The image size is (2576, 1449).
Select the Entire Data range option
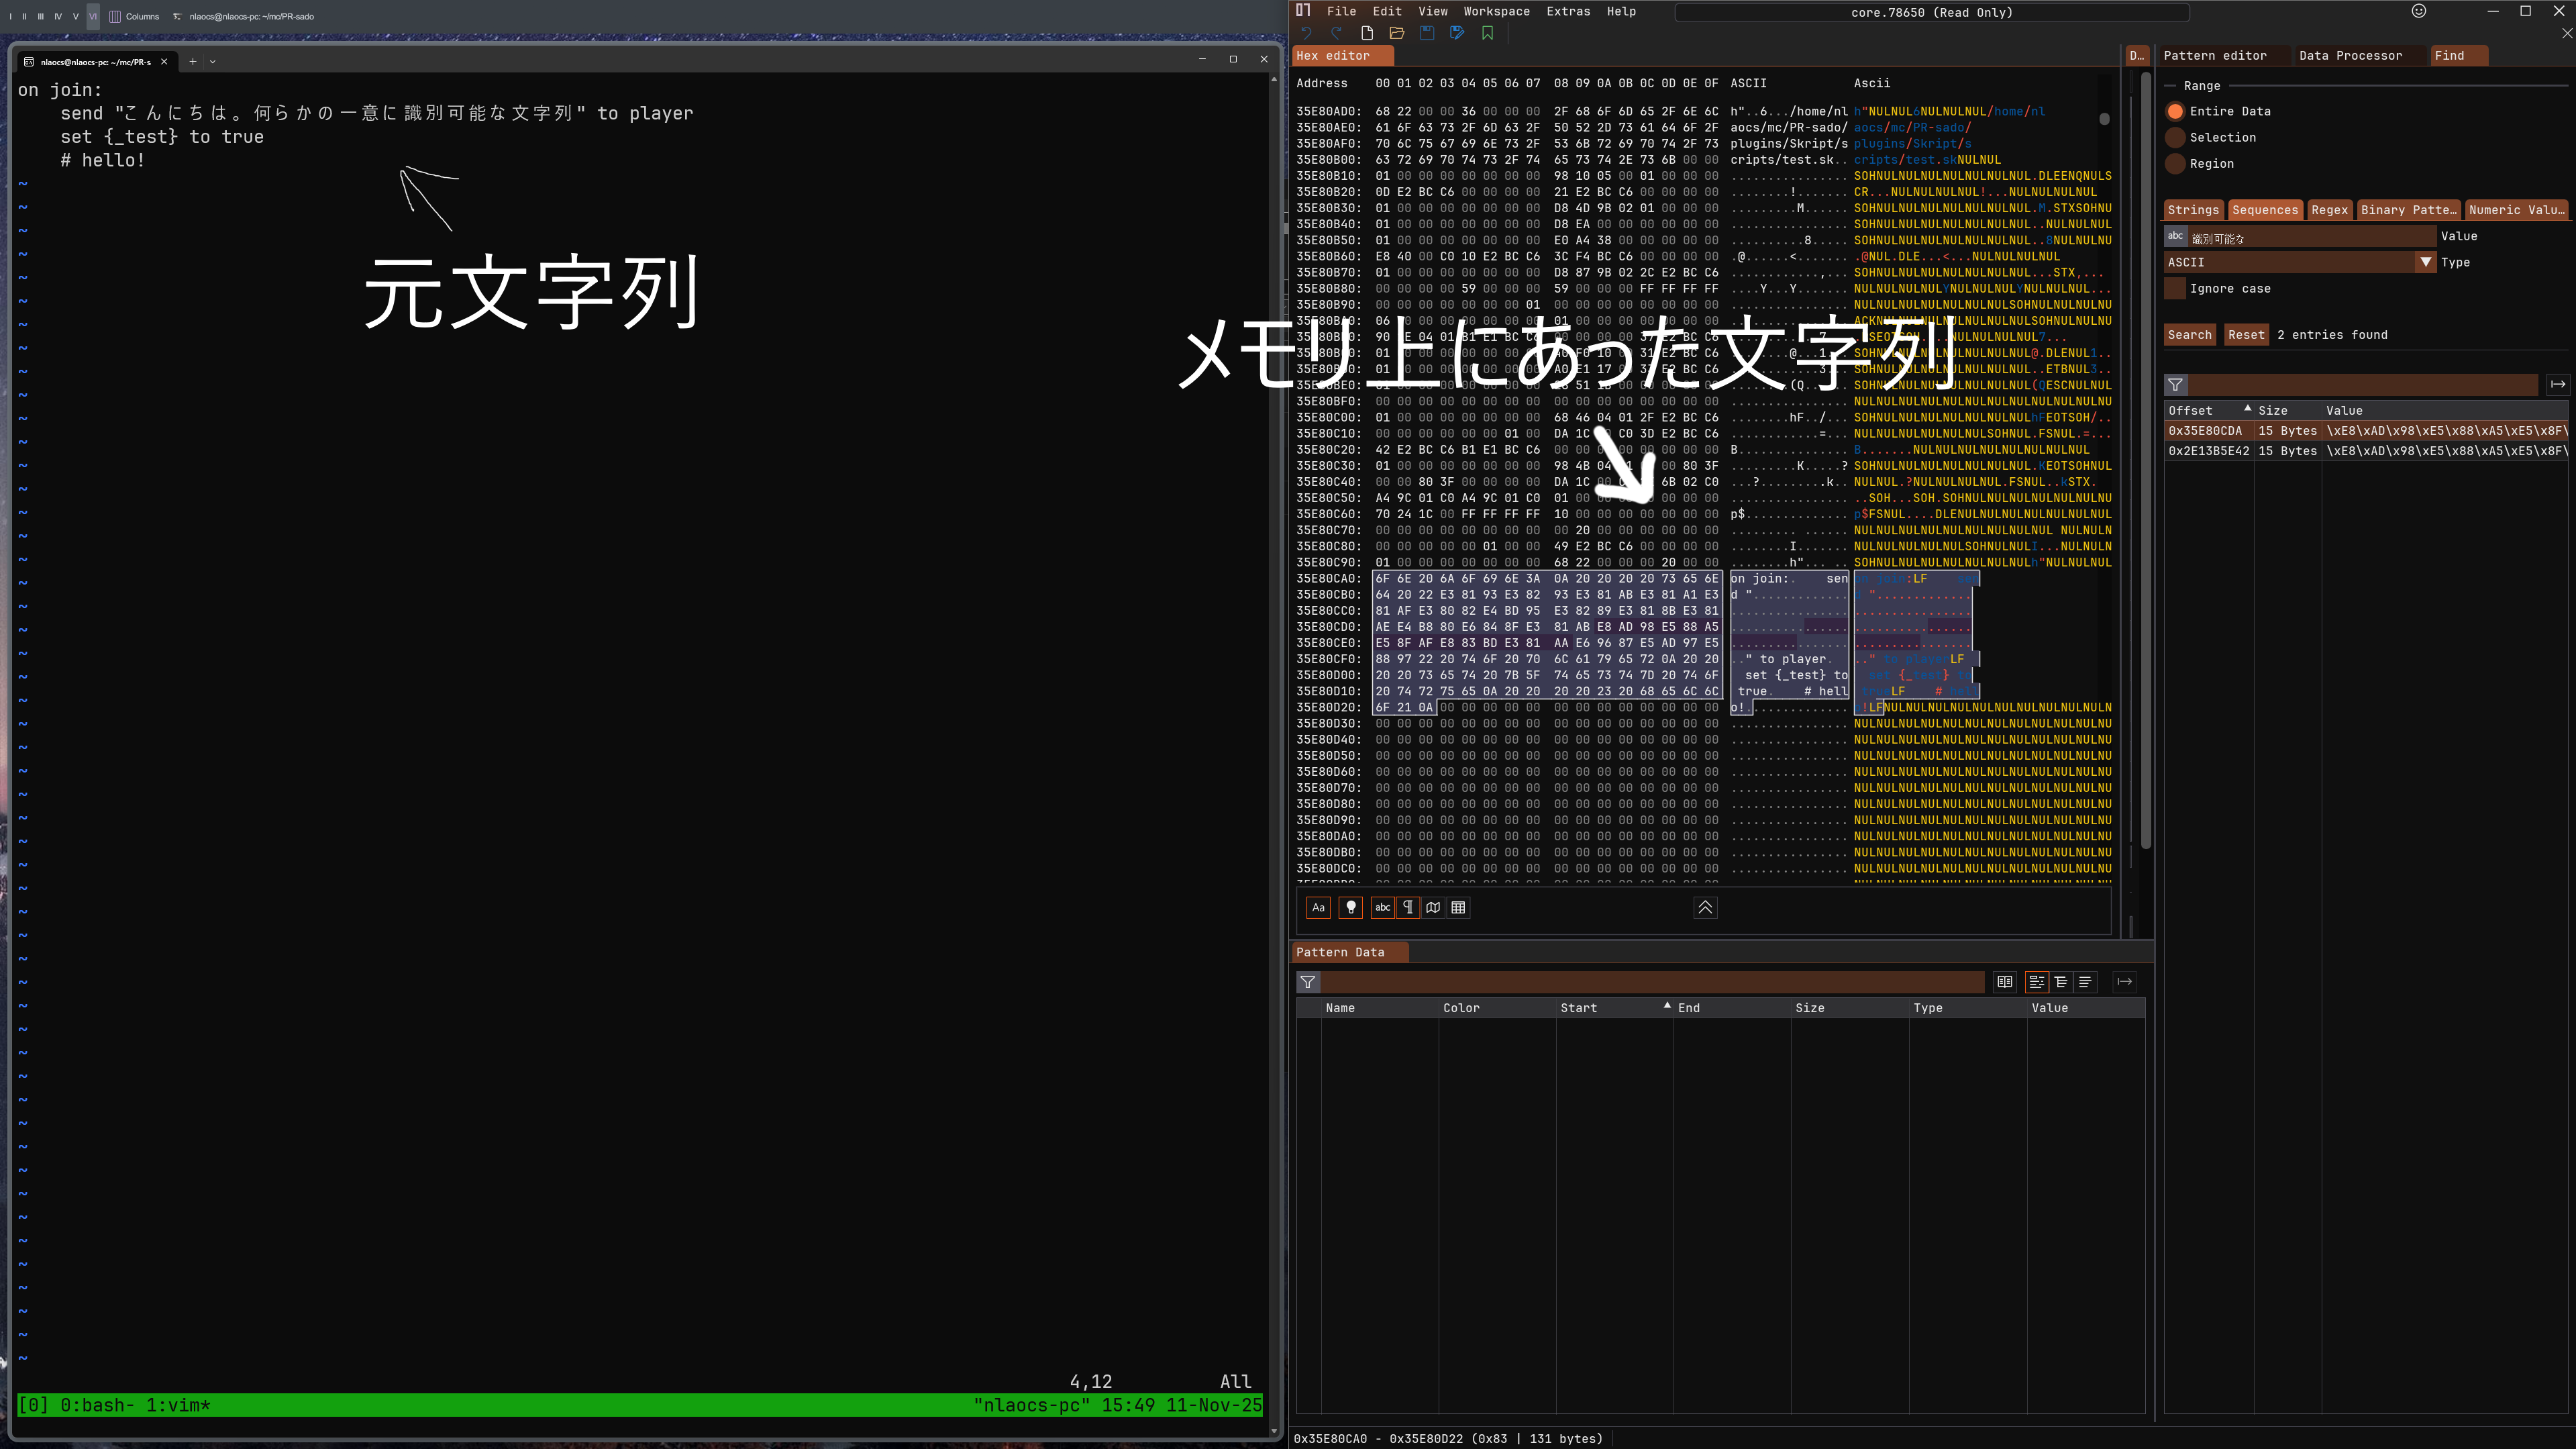pos(2175,111)
